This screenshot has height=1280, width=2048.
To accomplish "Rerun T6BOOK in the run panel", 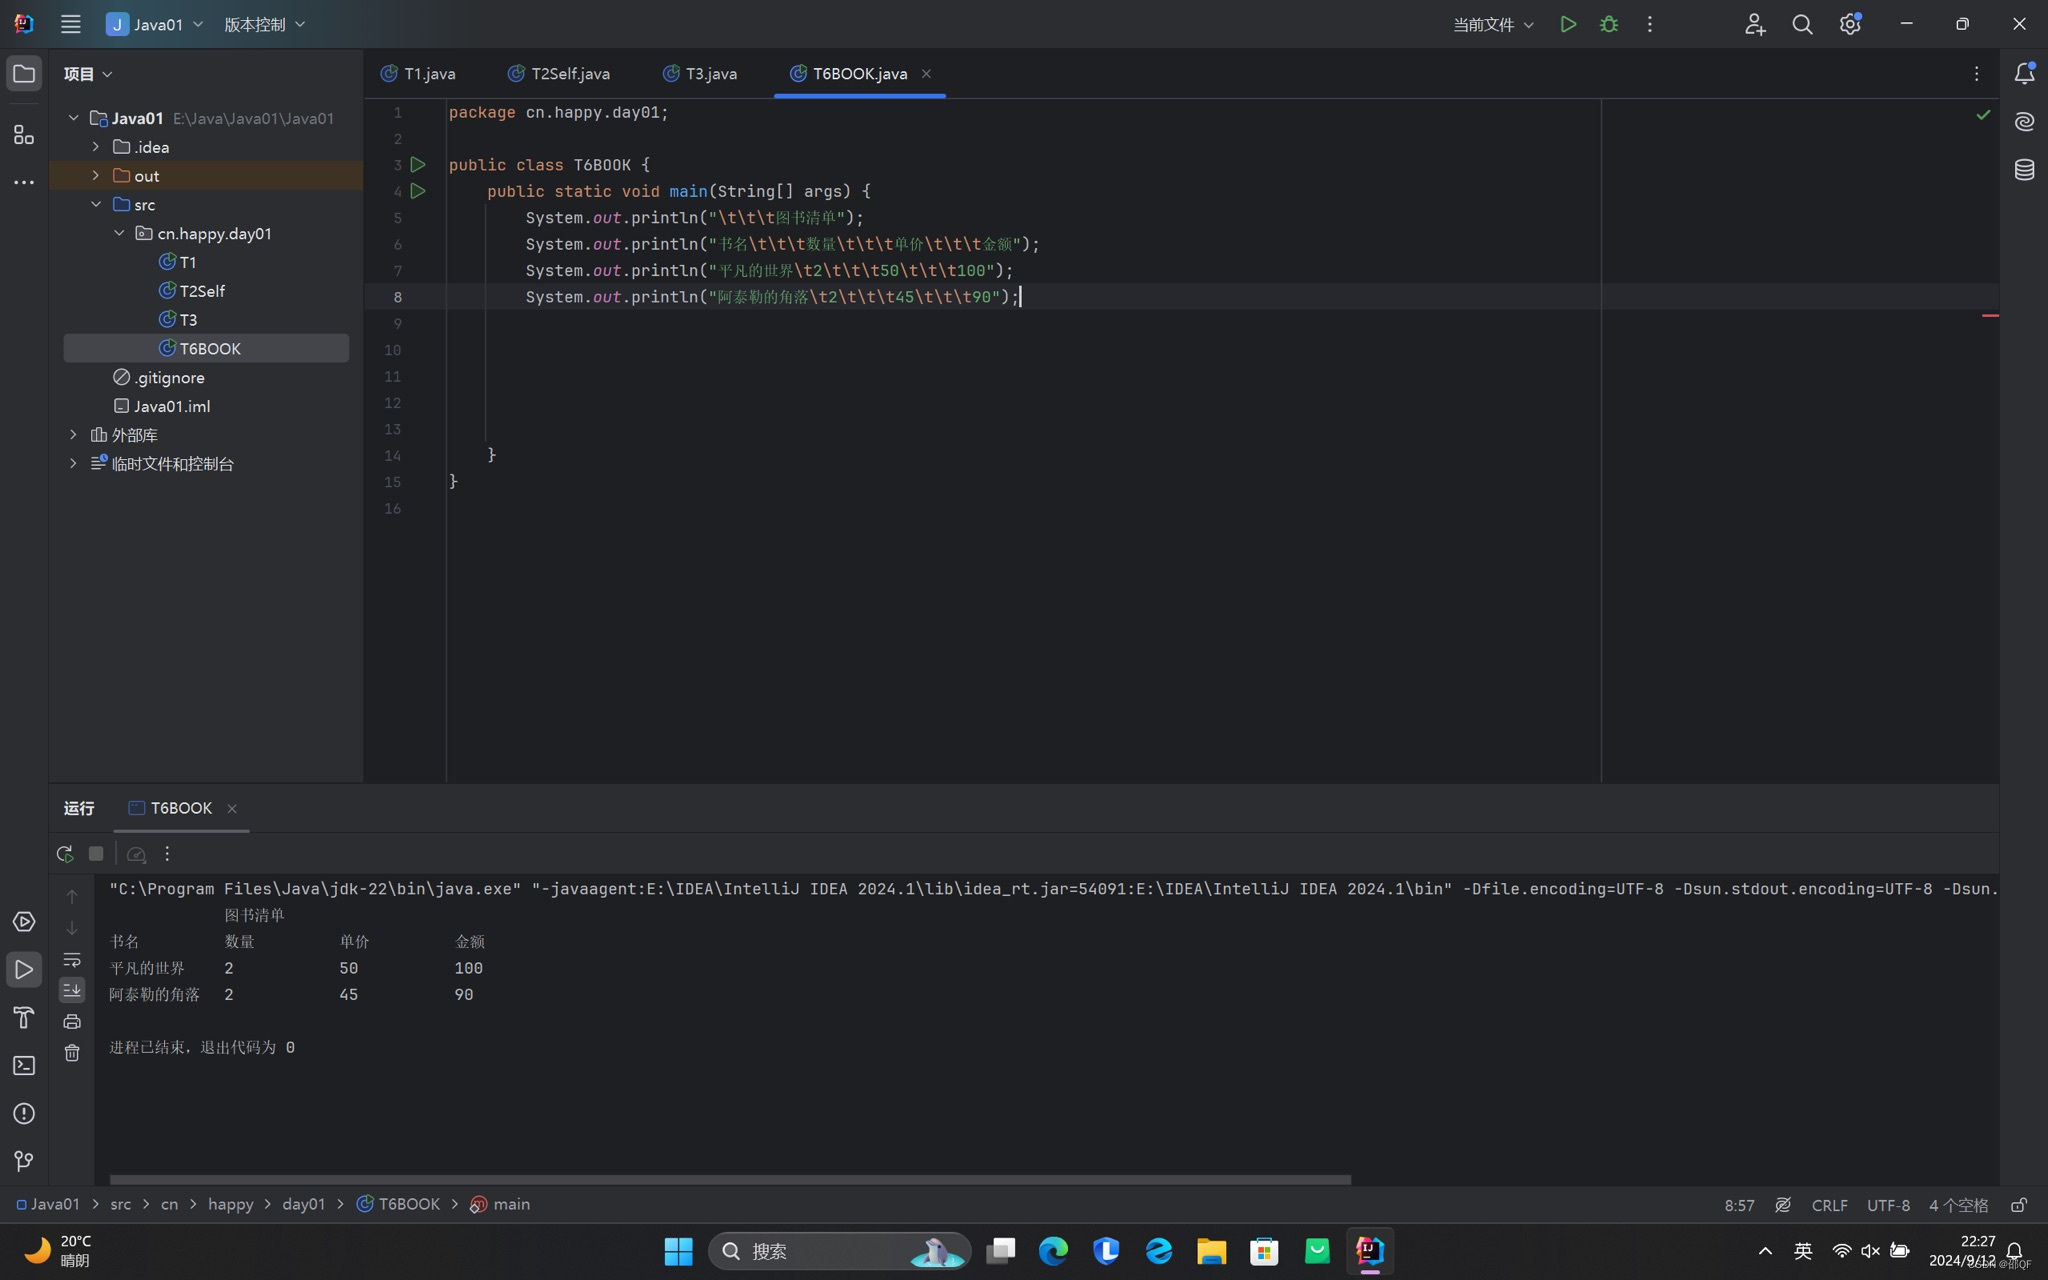I will [x=65, y=853].
